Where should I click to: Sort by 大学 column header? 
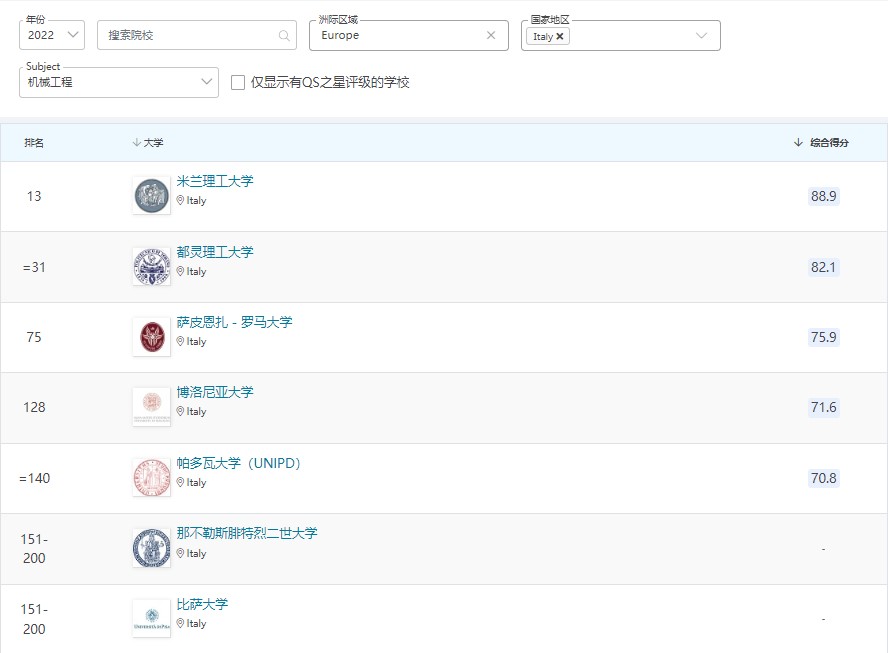[x=148, y=143]
